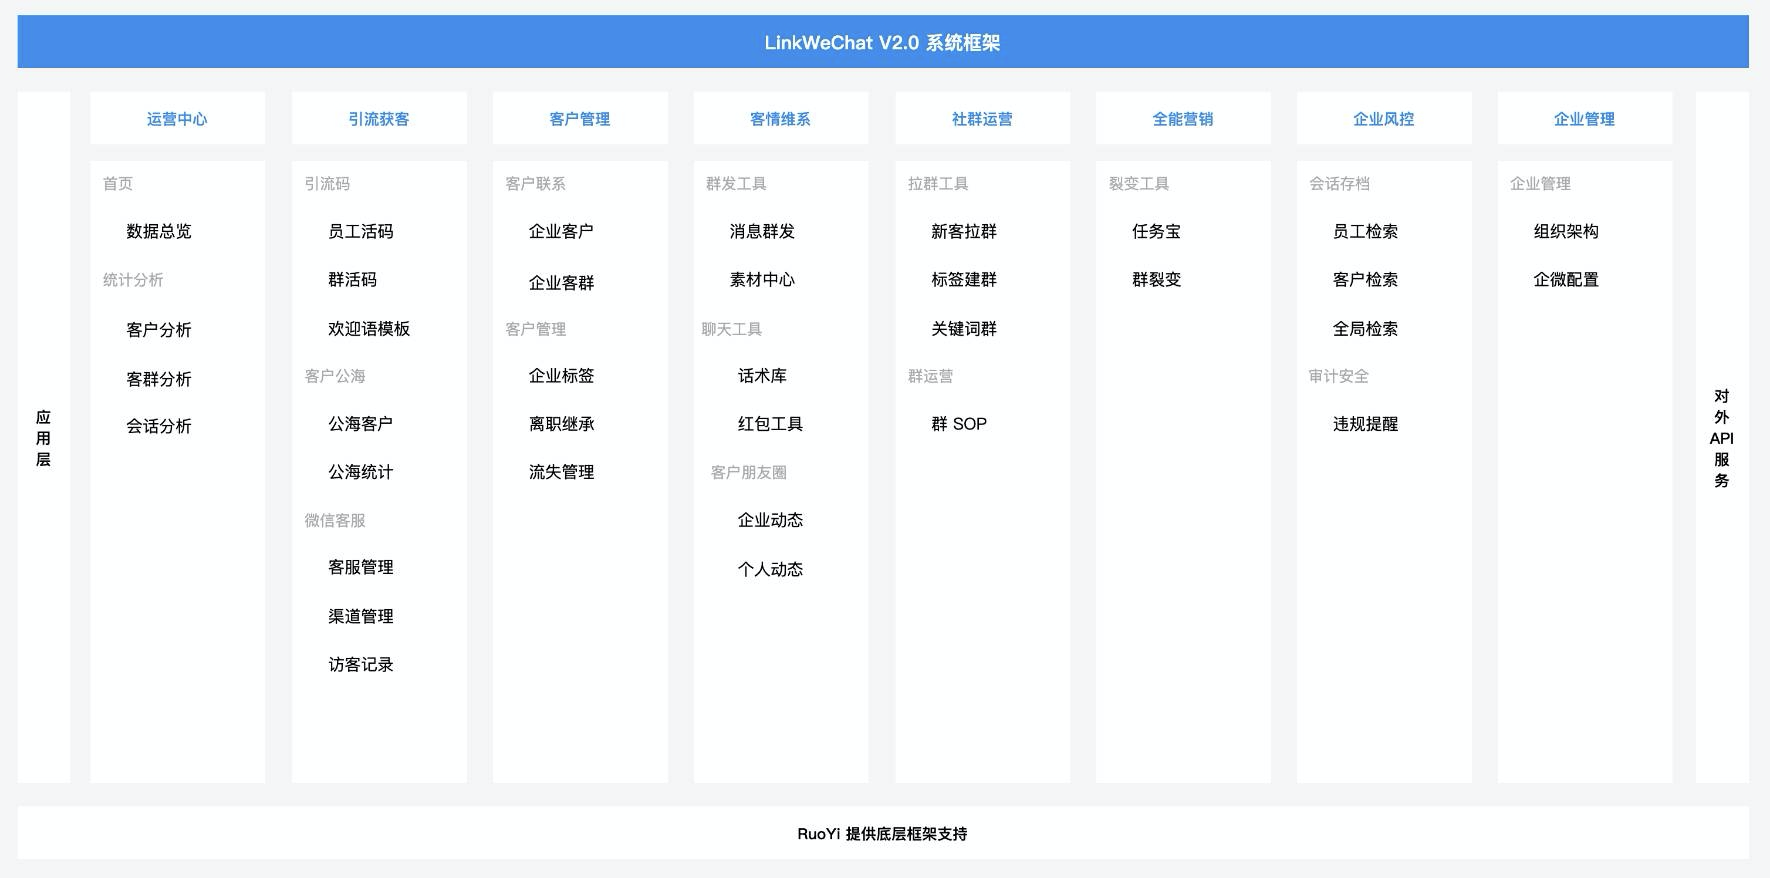Viewport: 1770px width, 878px height.
Task: Click the LinkWeChat V2.0 系统框架 title banner
Action: [883, 42]
